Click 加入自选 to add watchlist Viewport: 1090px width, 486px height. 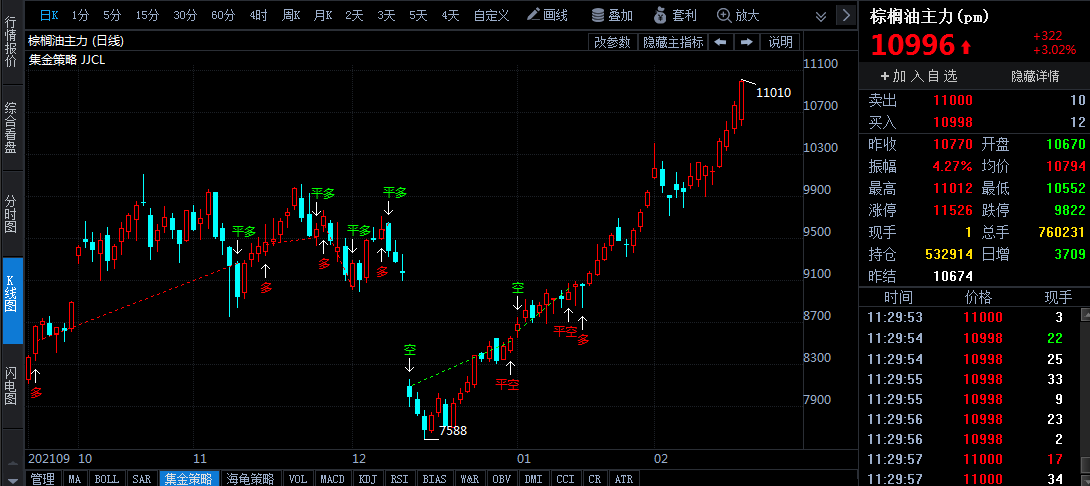point(918,76)
